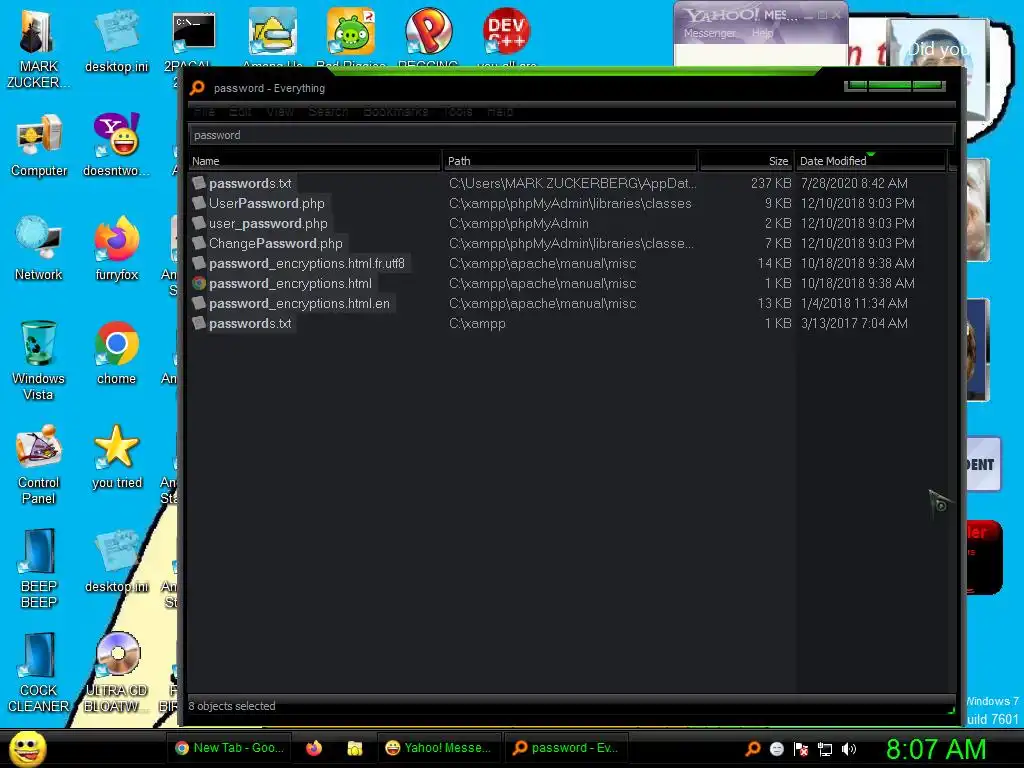This screenshot has width=1024, height=768.
Task: Launch the chome Chrome desktop icon
Action: [x=117, y=344]
